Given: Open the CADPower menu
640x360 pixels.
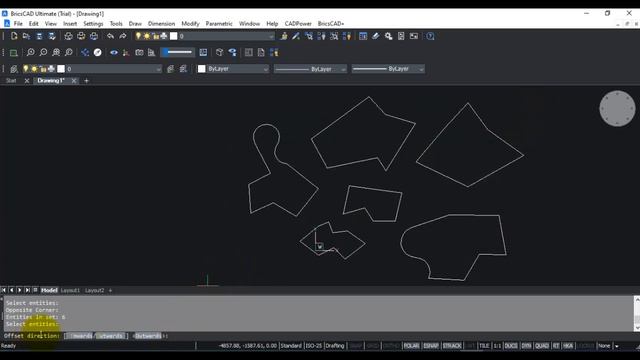Looking at the screenshot, I should [298, 24].
